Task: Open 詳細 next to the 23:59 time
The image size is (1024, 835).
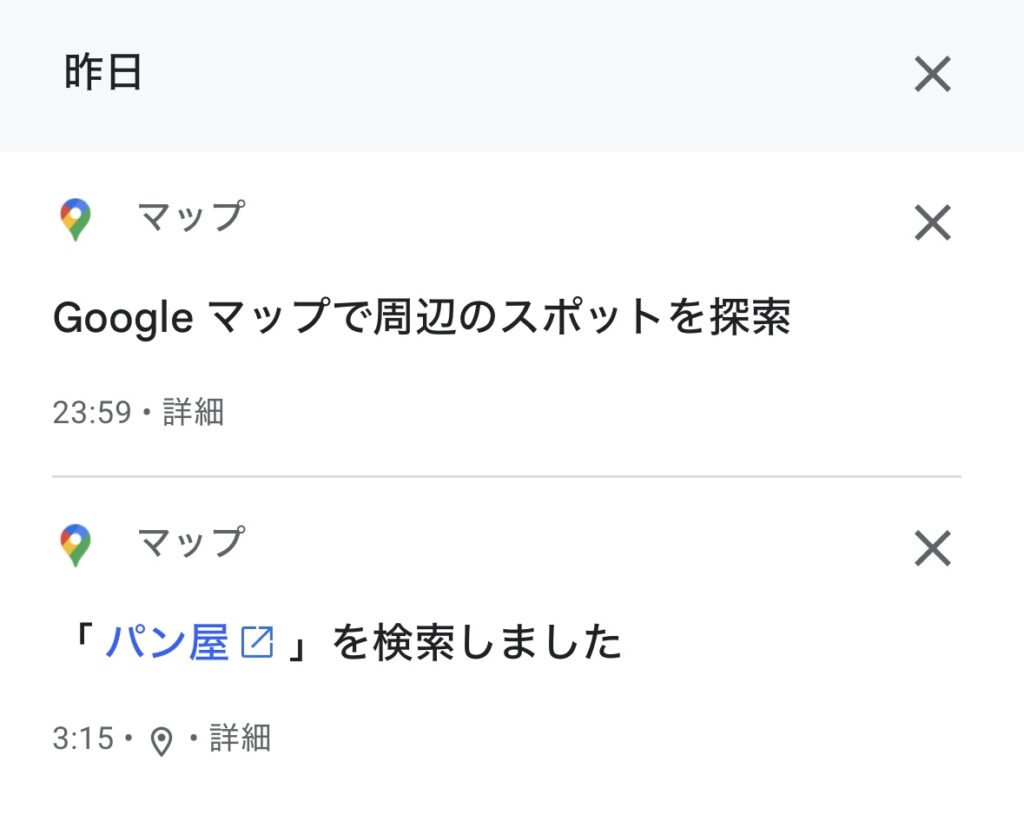Action: pyautogui.click(x=193, y=412)
